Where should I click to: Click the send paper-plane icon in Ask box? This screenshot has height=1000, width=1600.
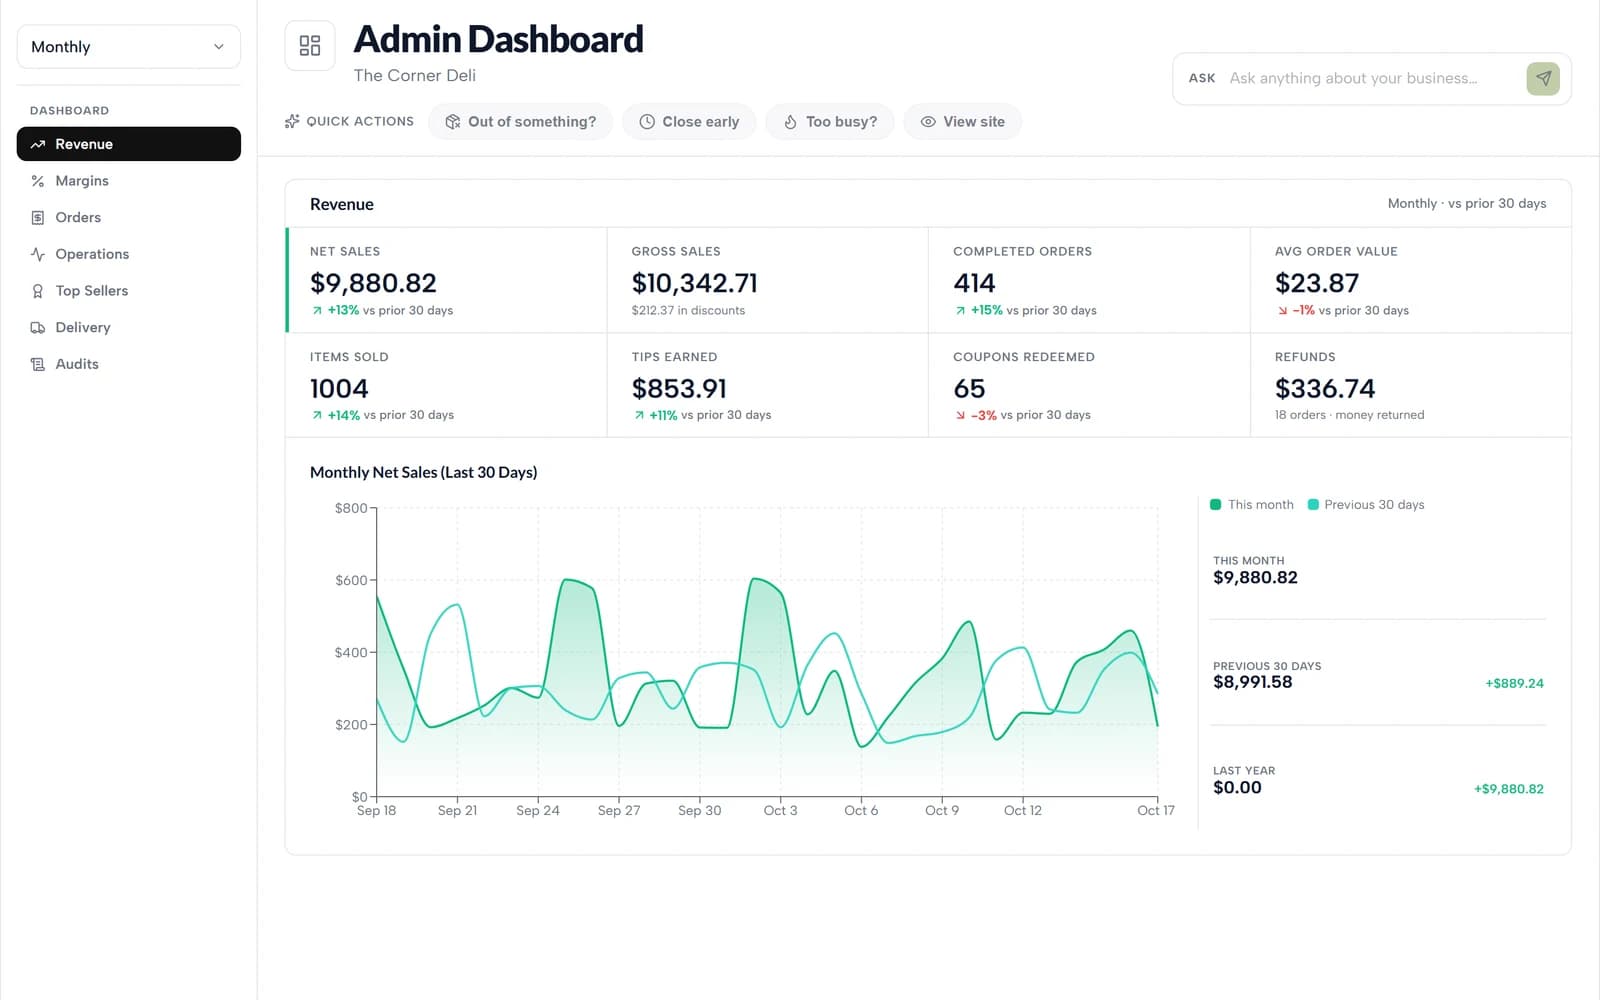coord(1543,78)
